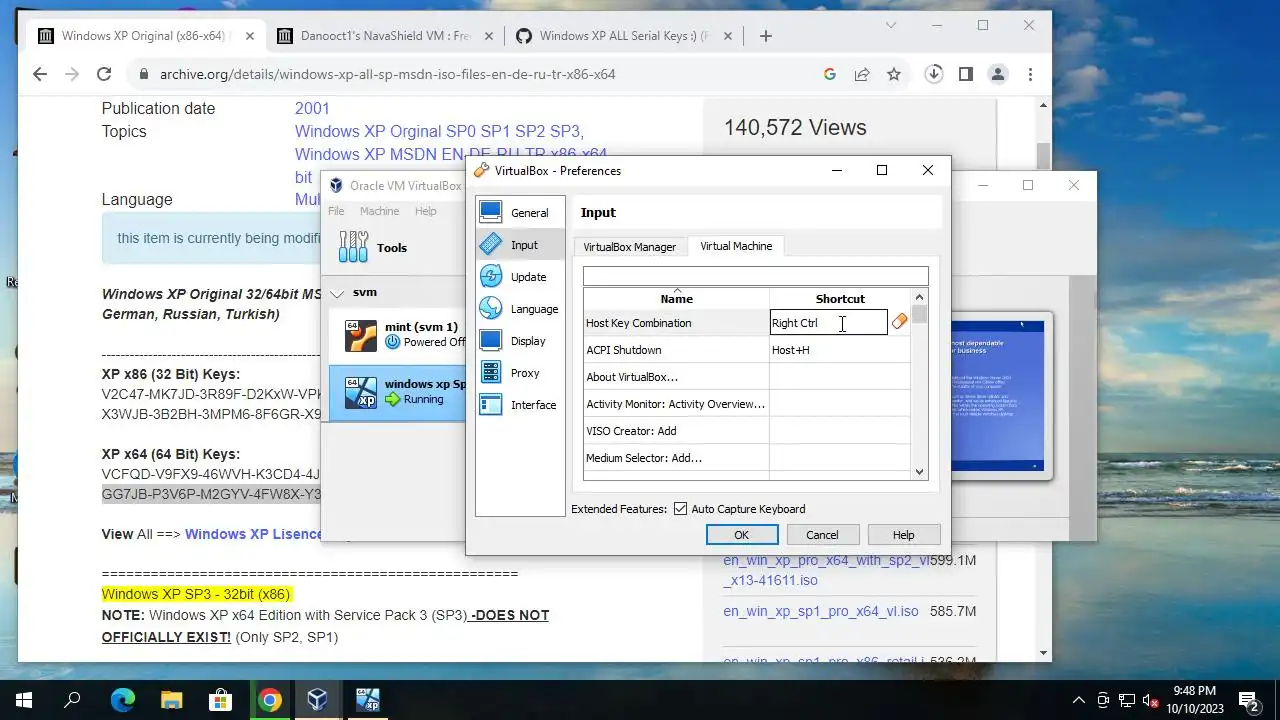1280x720 pixels.
Task: Open the Display preferences page
Action: (520, 341)
